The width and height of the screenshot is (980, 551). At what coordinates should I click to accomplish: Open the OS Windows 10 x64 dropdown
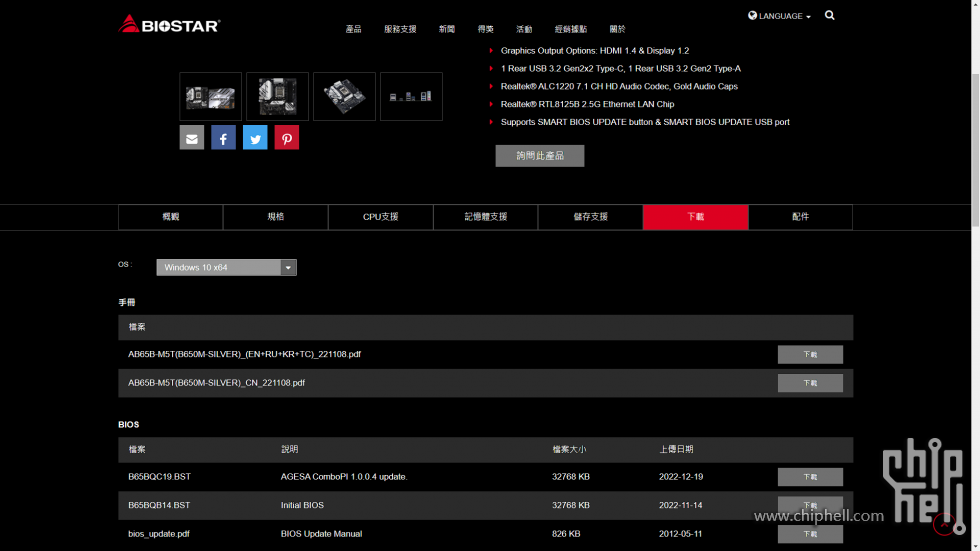pos(226,267)
